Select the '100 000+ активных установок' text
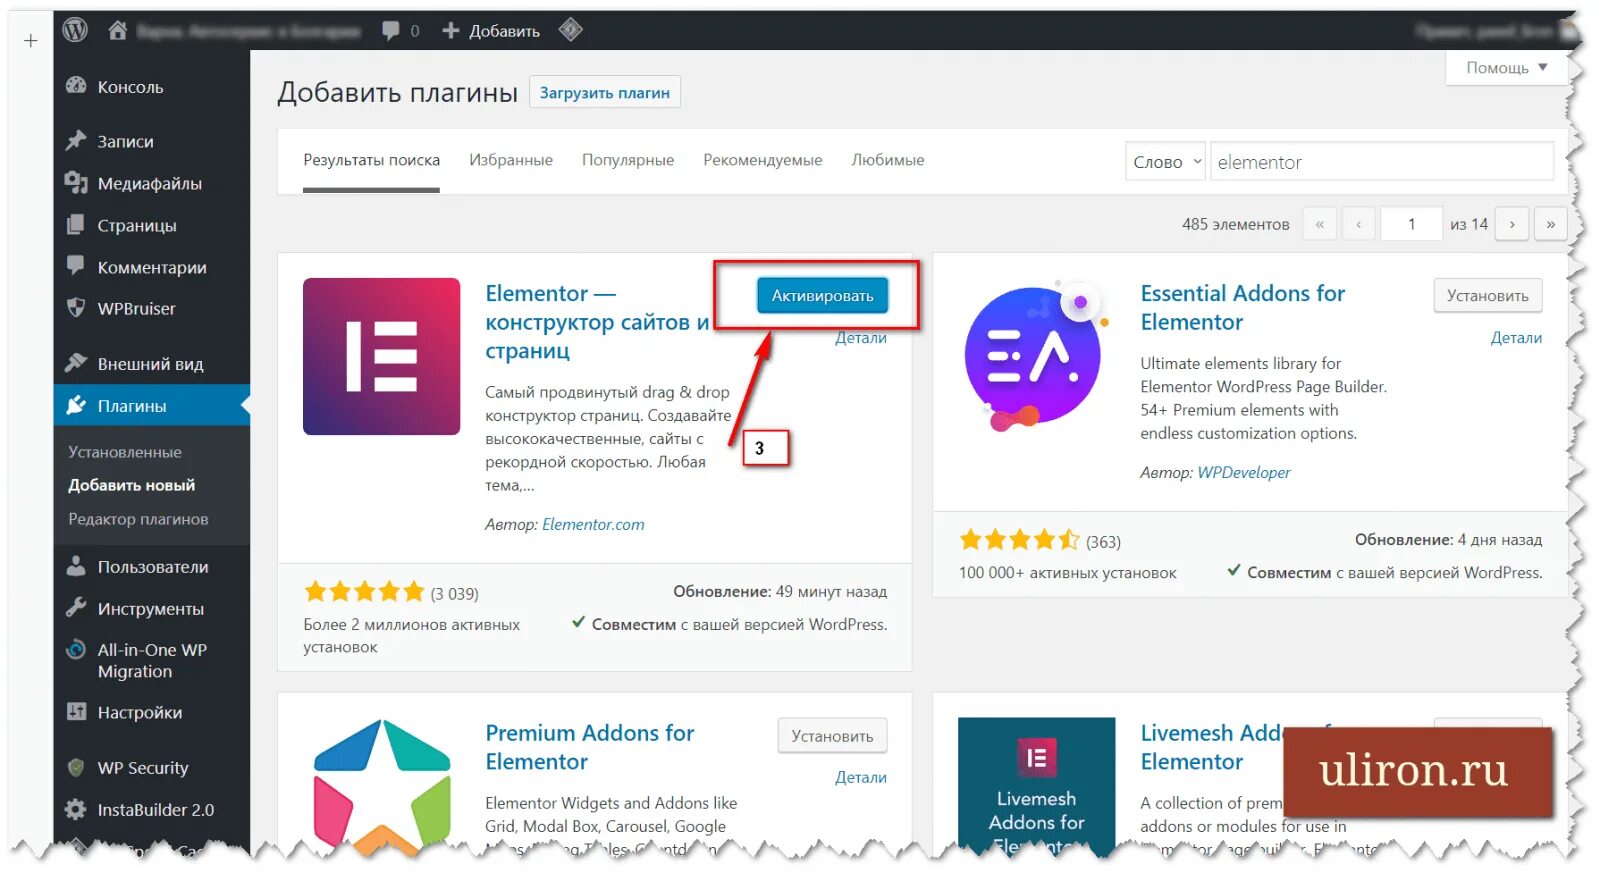1600x873 pixels. coord(1067,573)
